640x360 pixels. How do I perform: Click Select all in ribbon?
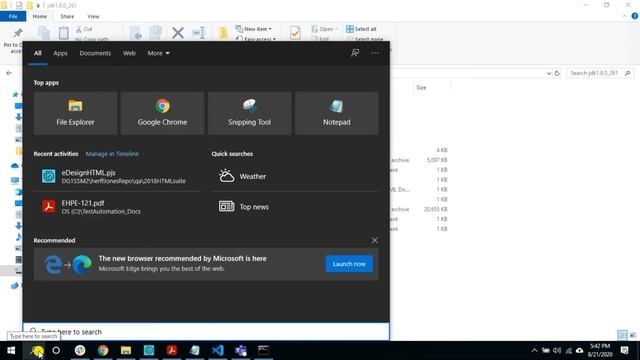361,29
